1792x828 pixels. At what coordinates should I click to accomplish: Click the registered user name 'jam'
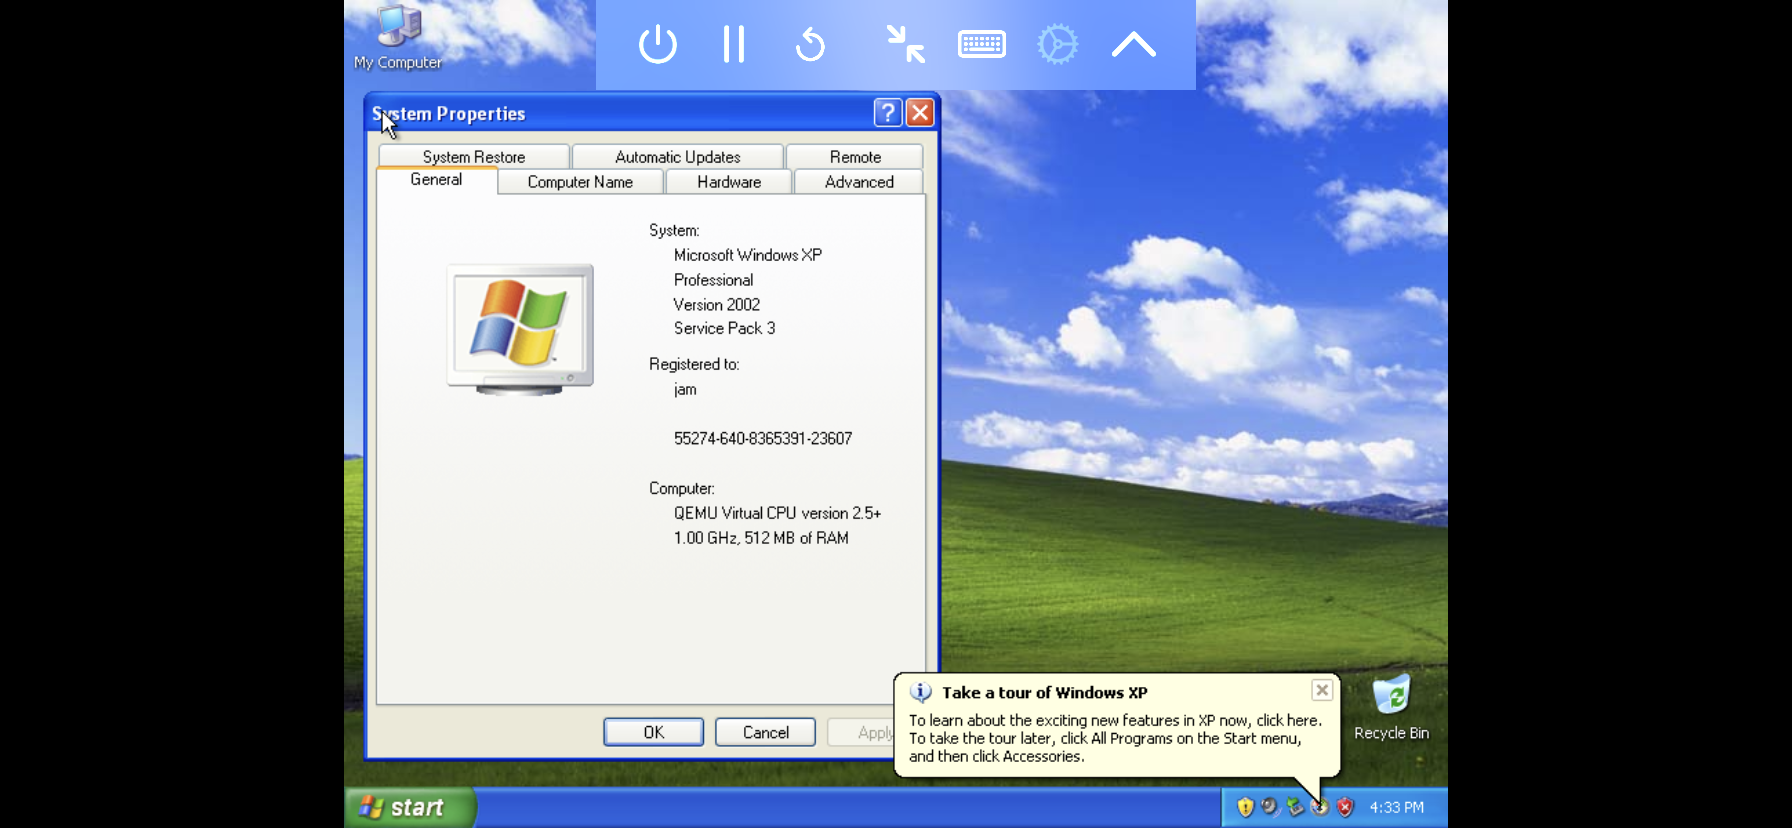(x=685, y=389)
